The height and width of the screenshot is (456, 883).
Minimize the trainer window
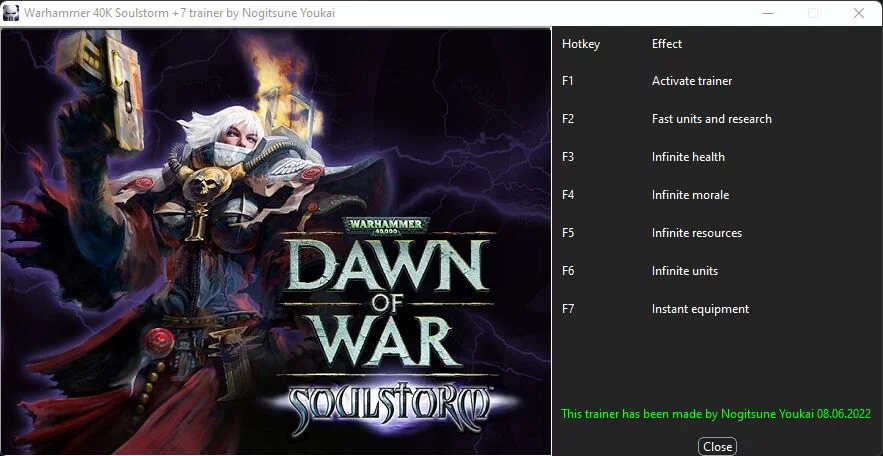pos(768,13)
